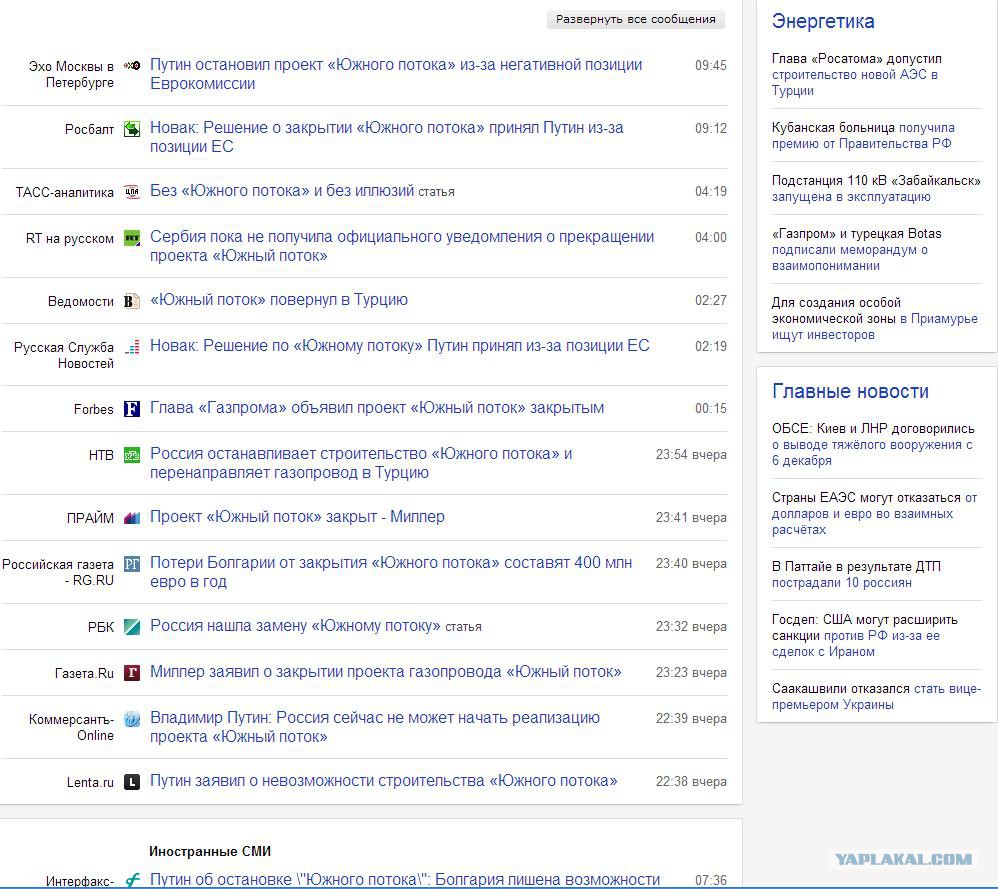The width and height of the screenshot is (998, 889).
Task: Click source name Lenta.ru
Action: pos(90,782)
